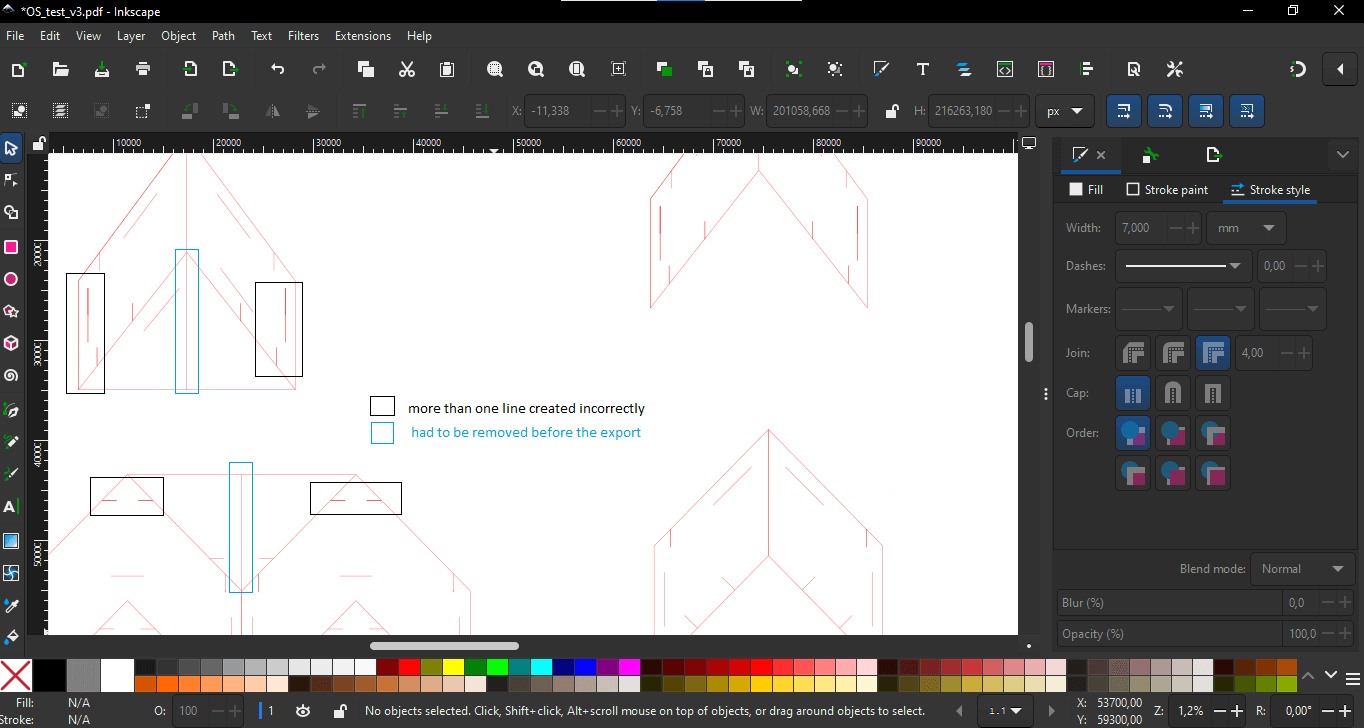Open the Dashes pattern dropdown
The width and height of the screenshot is (1364, 728).
coord(1183,266)
